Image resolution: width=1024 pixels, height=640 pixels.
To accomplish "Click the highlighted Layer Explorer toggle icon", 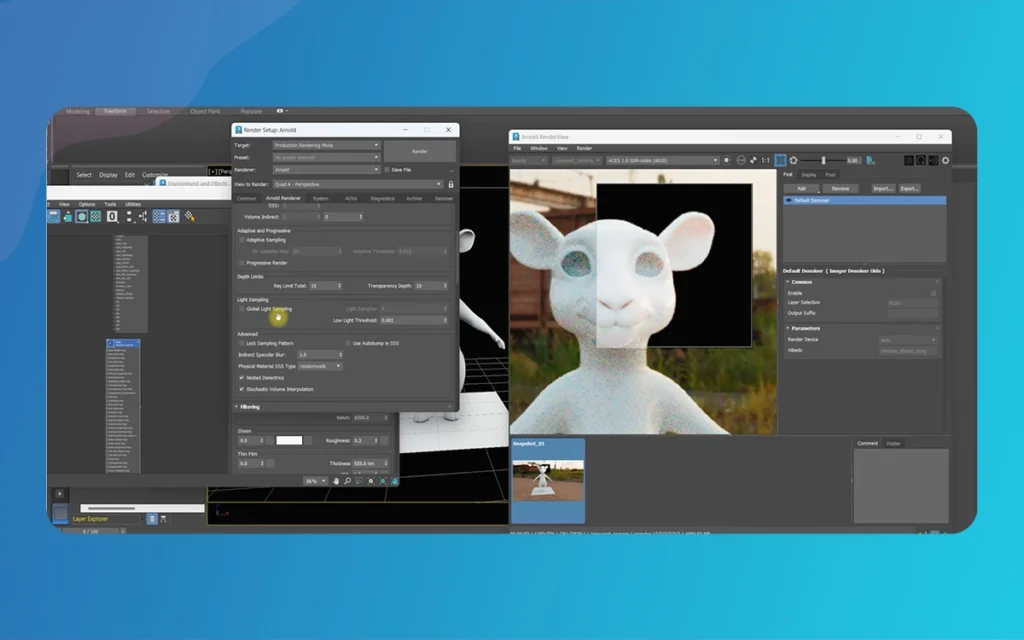I will coord(152,519).
